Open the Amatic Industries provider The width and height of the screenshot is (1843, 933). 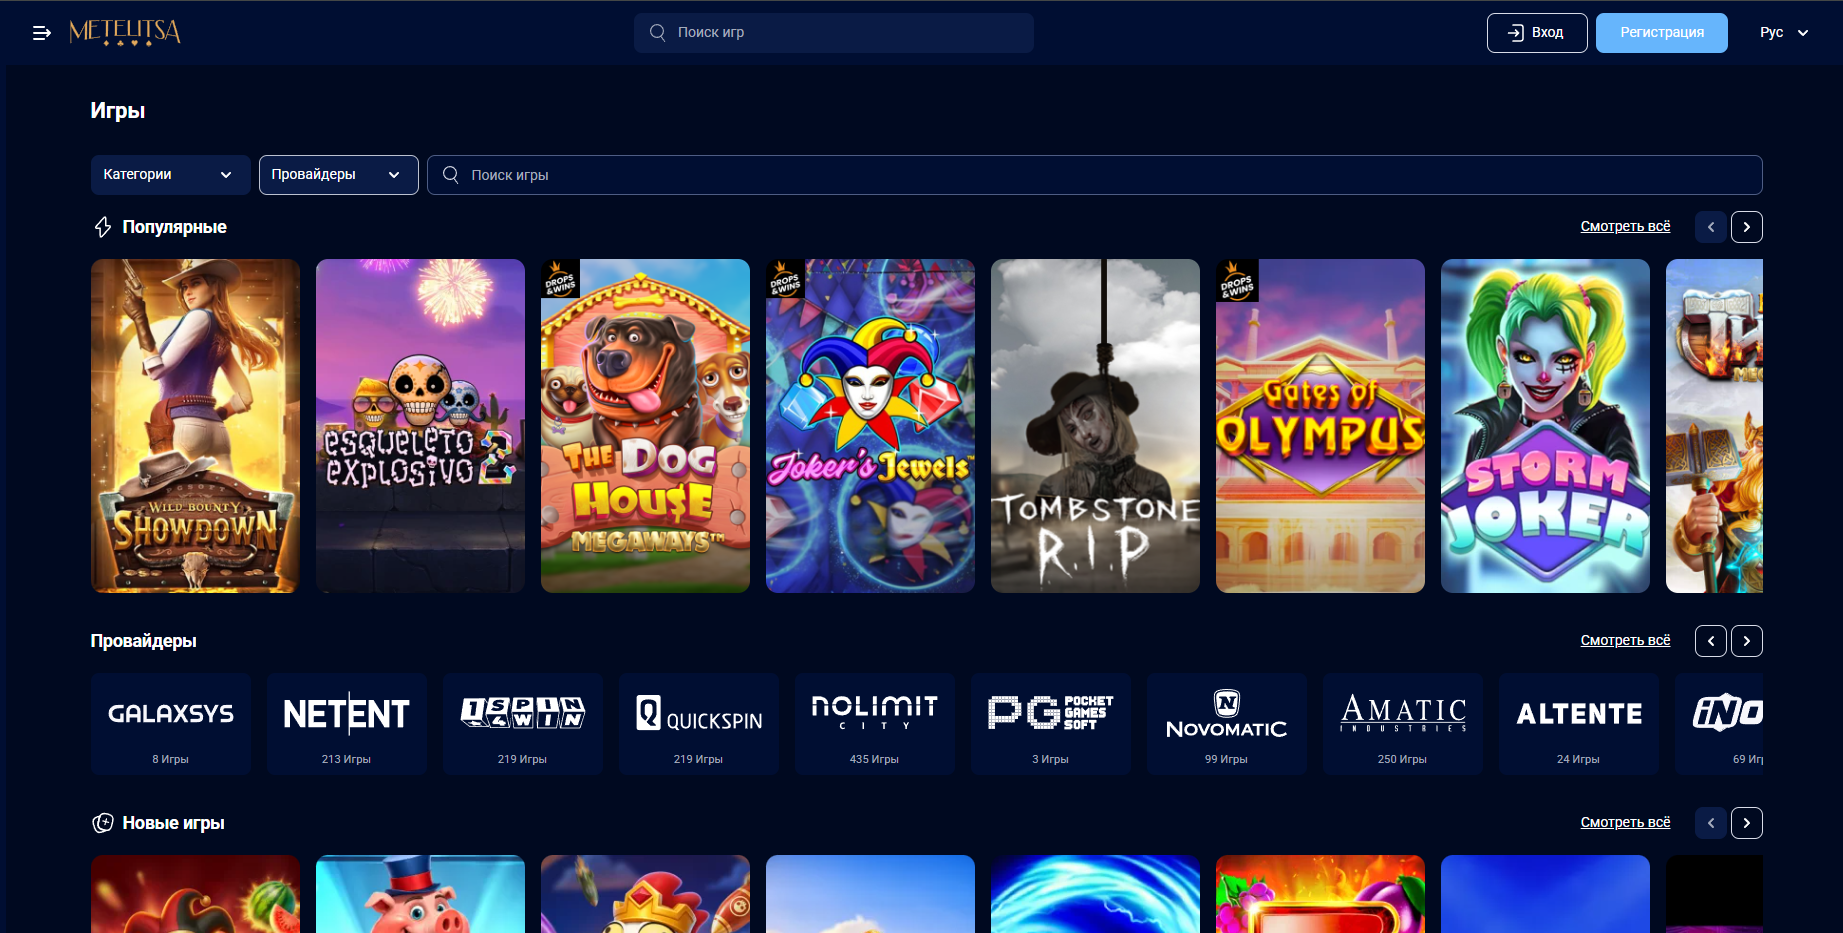[x=1403, y=724]
